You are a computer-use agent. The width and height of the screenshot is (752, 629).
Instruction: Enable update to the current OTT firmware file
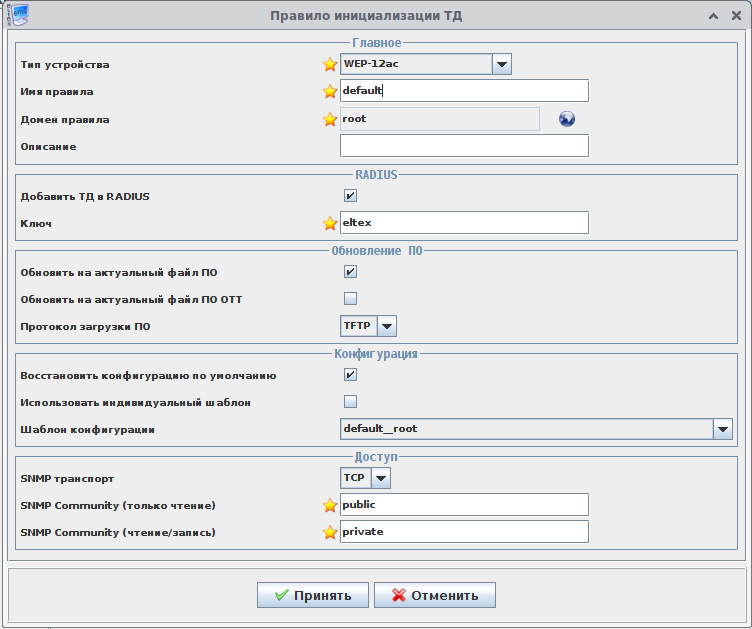(350, 298)
